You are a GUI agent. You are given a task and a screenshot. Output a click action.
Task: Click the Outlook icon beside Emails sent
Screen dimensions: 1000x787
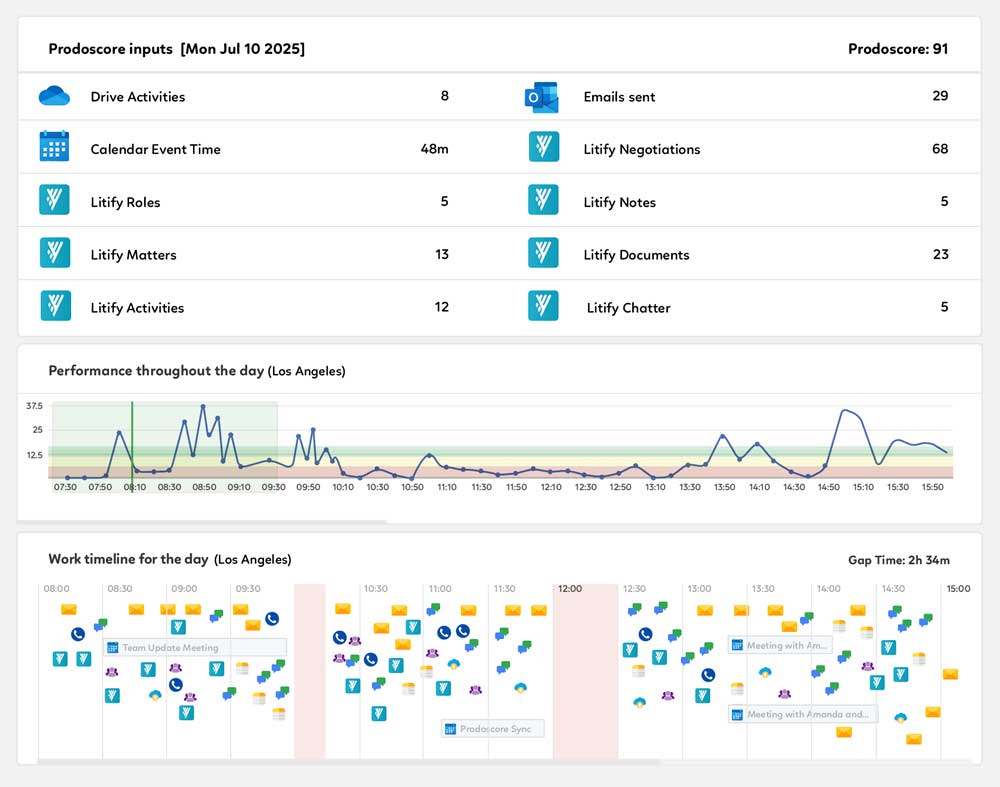coord(541,97)
